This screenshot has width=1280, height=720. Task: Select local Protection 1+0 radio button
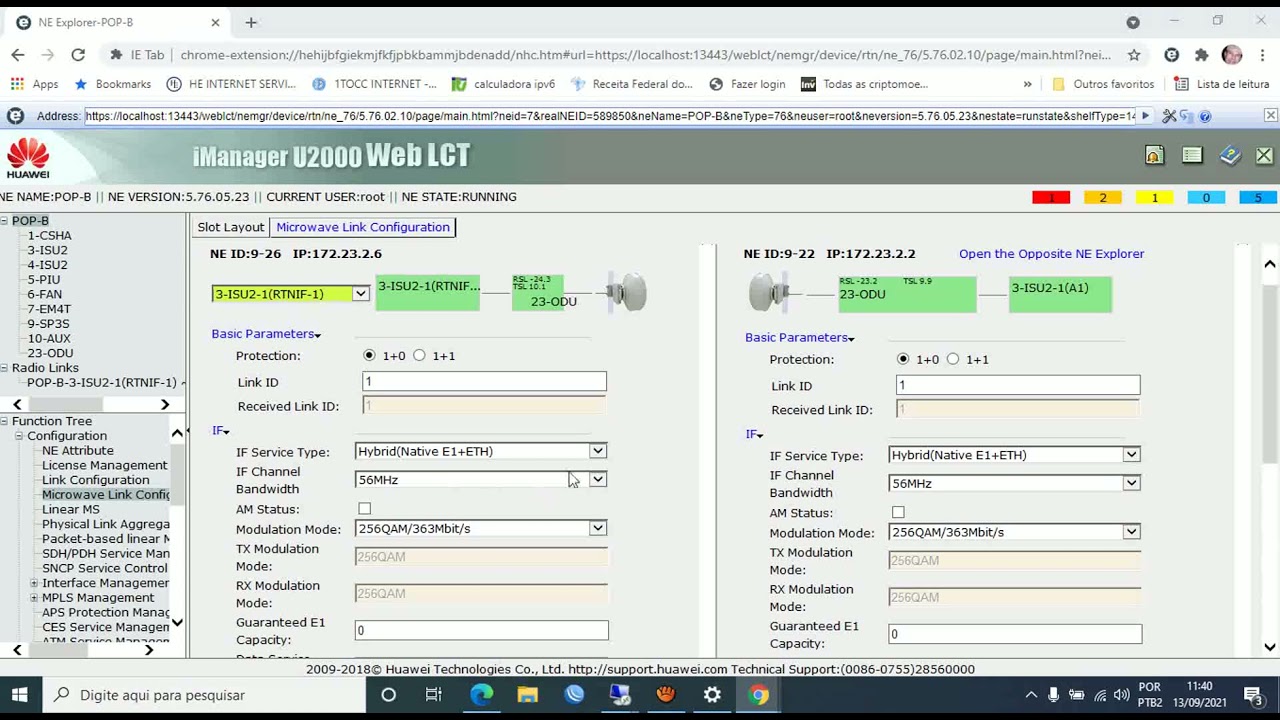click(x=369, y=356)
